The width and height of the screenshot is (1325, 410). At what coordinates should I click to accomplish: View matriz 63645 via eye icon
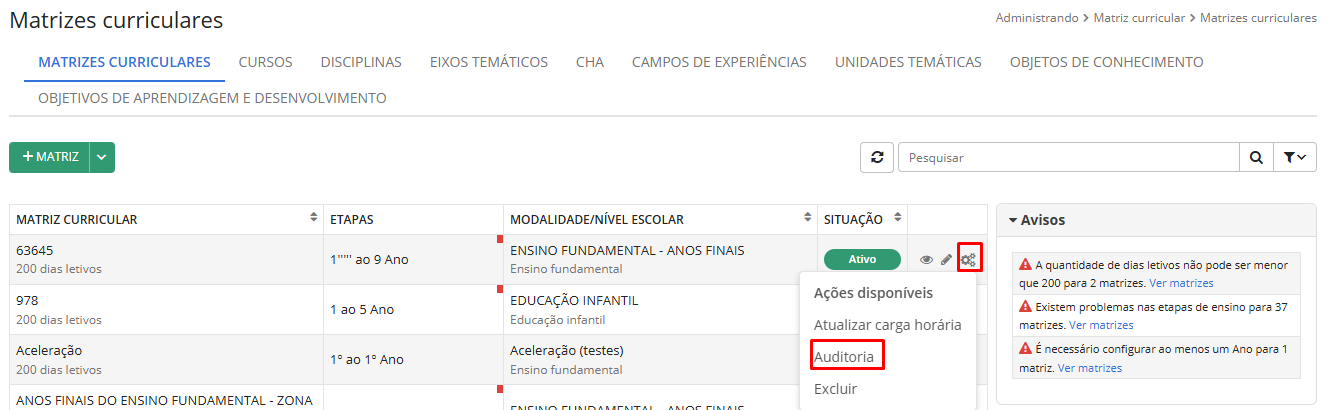[x=926, y=260]
